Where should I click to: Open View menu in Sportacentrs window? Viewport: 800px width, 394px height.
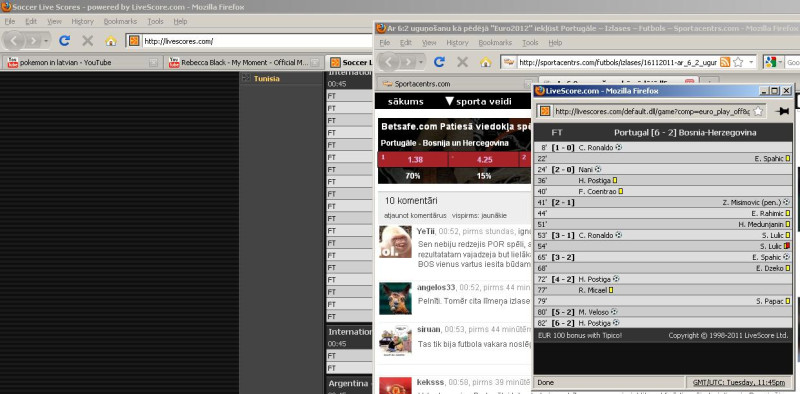[429, 43]
